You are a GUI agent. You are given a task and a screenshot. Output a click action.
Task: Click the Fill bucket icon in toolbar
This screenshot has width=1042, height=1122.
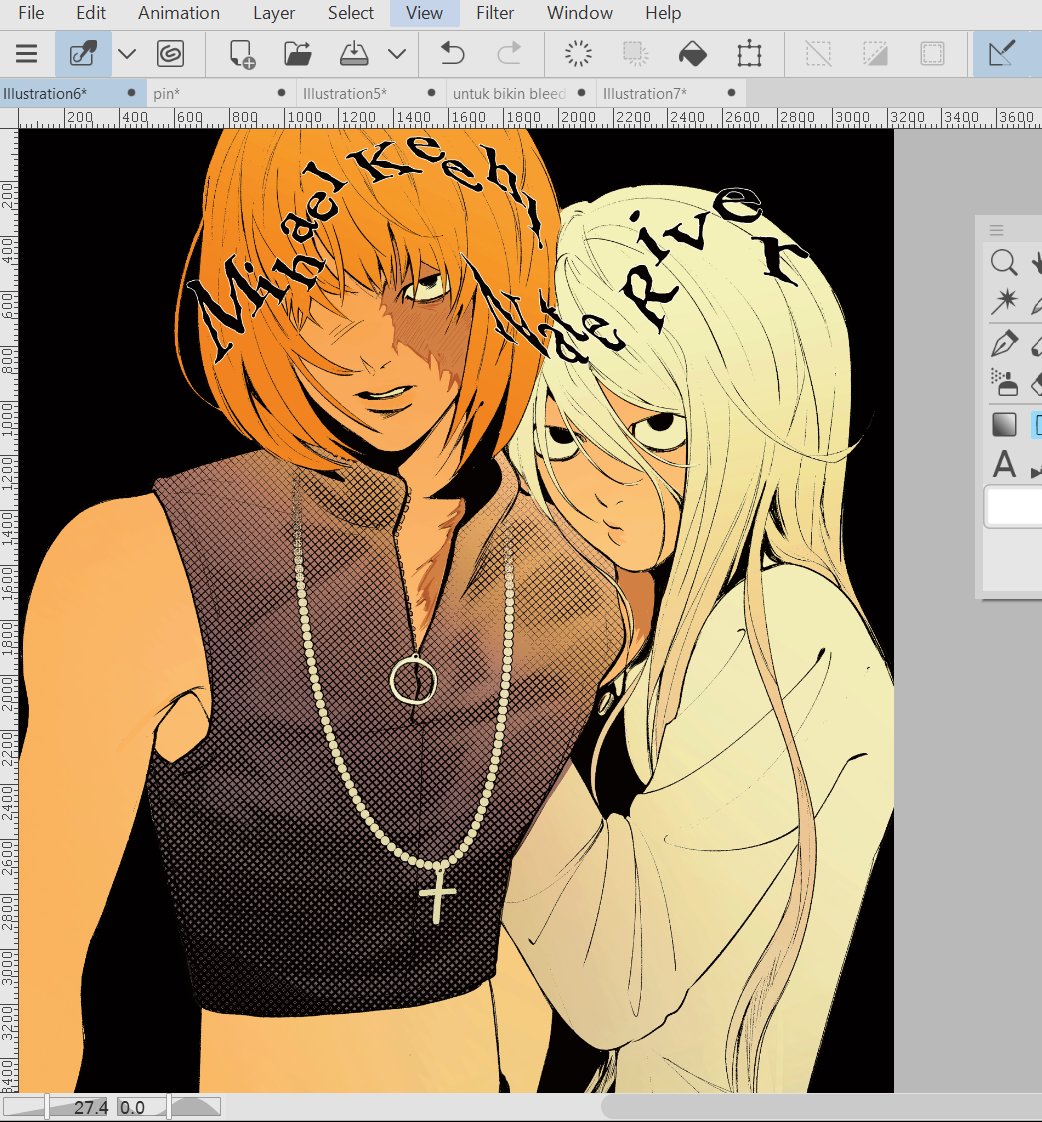692,54
